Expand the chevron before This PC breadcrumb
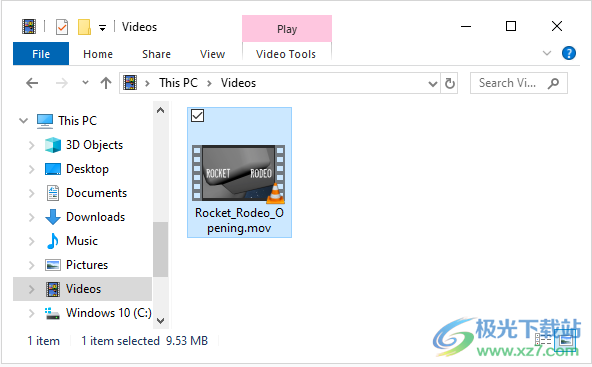This screenshot has height=367, width=592. (x=147, y=83)
